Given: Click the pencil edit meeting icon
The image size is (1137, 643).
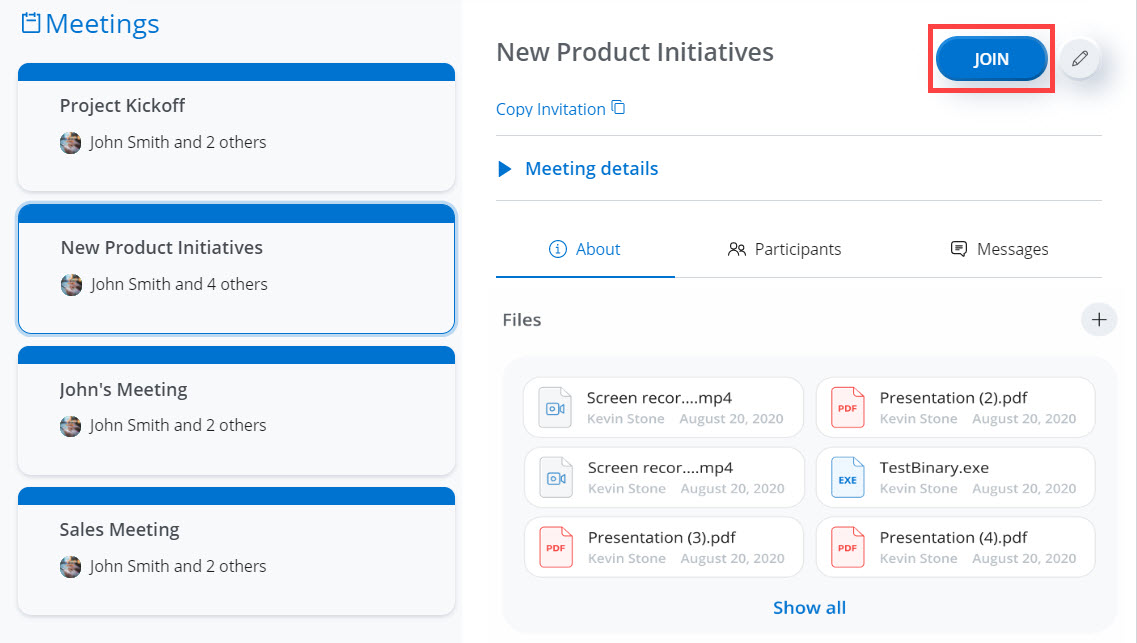Looking at the screenshot, I should tap(1079, 59).
